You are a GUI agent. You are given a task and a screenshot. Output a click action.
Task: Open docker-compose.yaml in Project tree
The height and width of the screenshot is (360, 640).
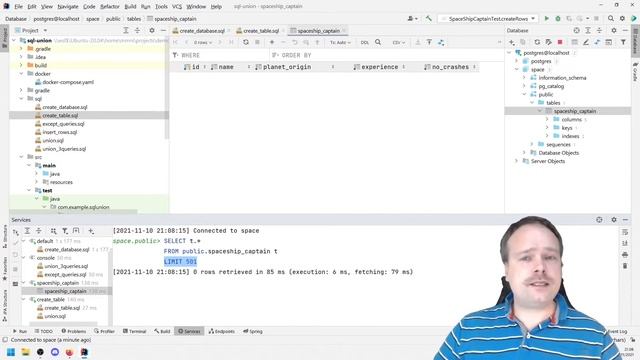tap(68, 82)
